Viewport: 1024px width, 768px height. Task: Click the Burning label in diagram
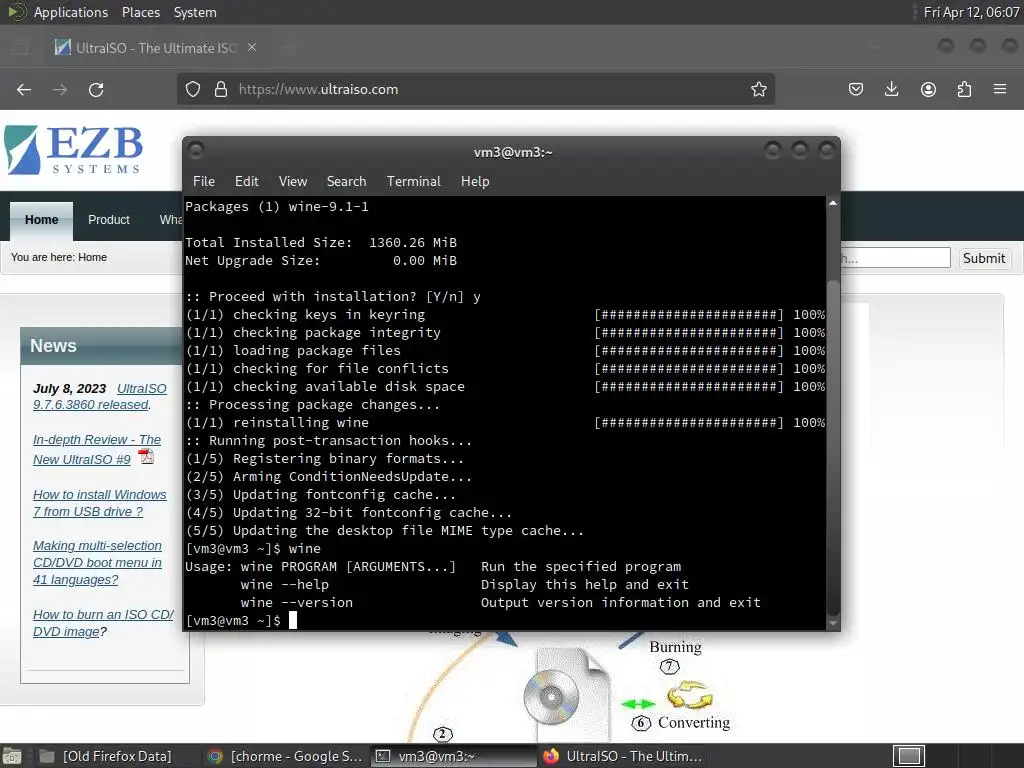tap(675, 647)
